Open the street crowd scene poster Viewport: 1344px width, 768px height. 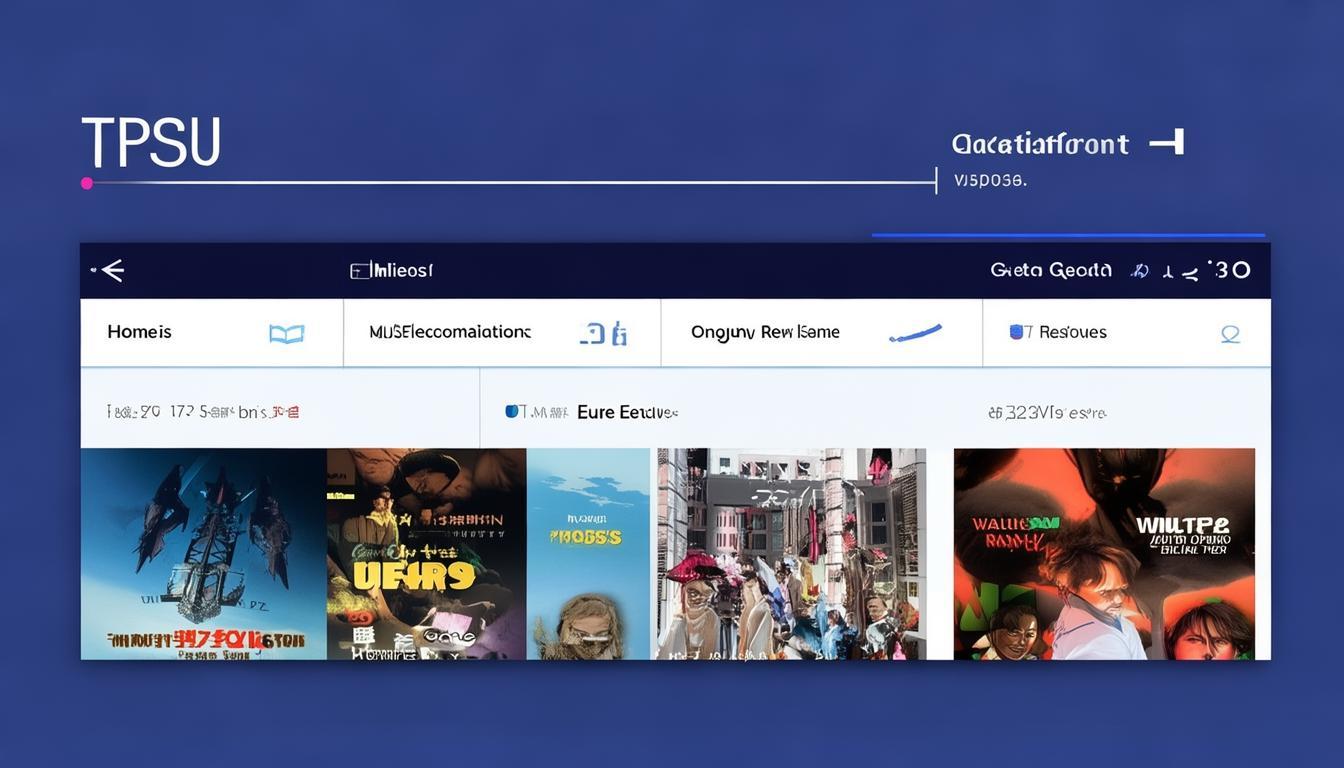791,554
